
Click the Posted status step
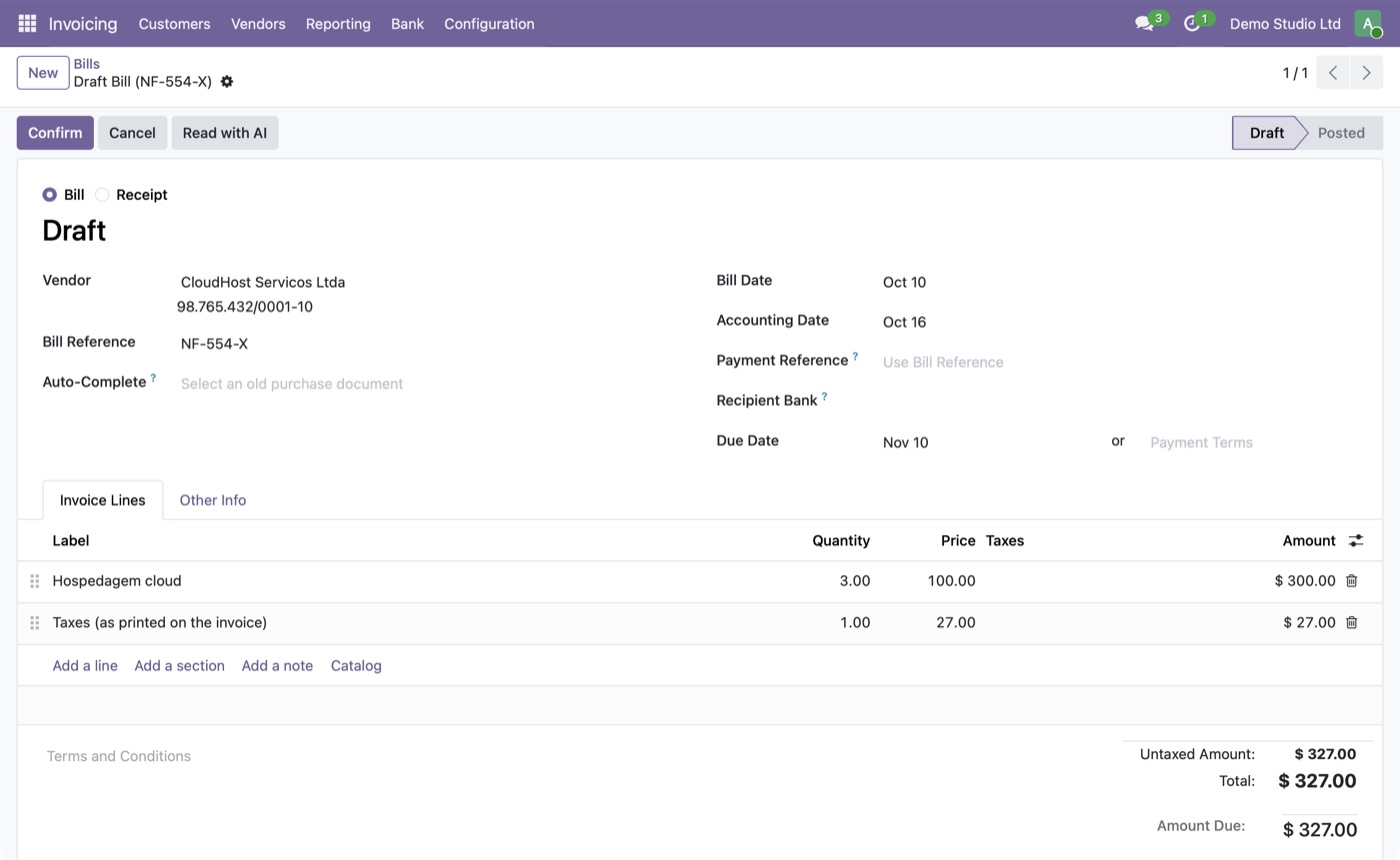point(1340,133)
